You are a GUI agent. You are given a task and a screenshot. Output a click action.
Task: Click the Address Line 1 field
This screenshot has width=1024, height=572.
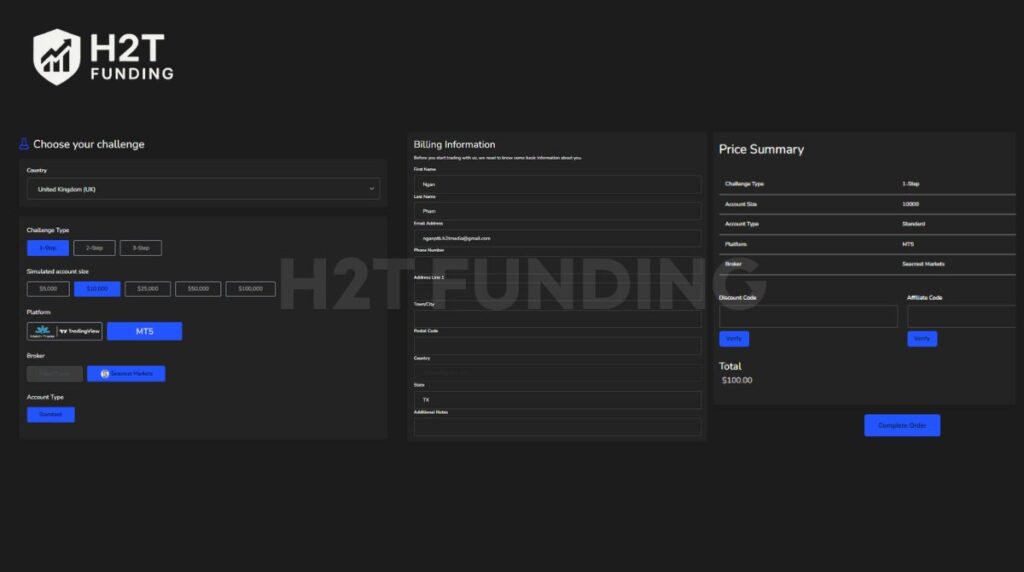(x=557, y=291)
